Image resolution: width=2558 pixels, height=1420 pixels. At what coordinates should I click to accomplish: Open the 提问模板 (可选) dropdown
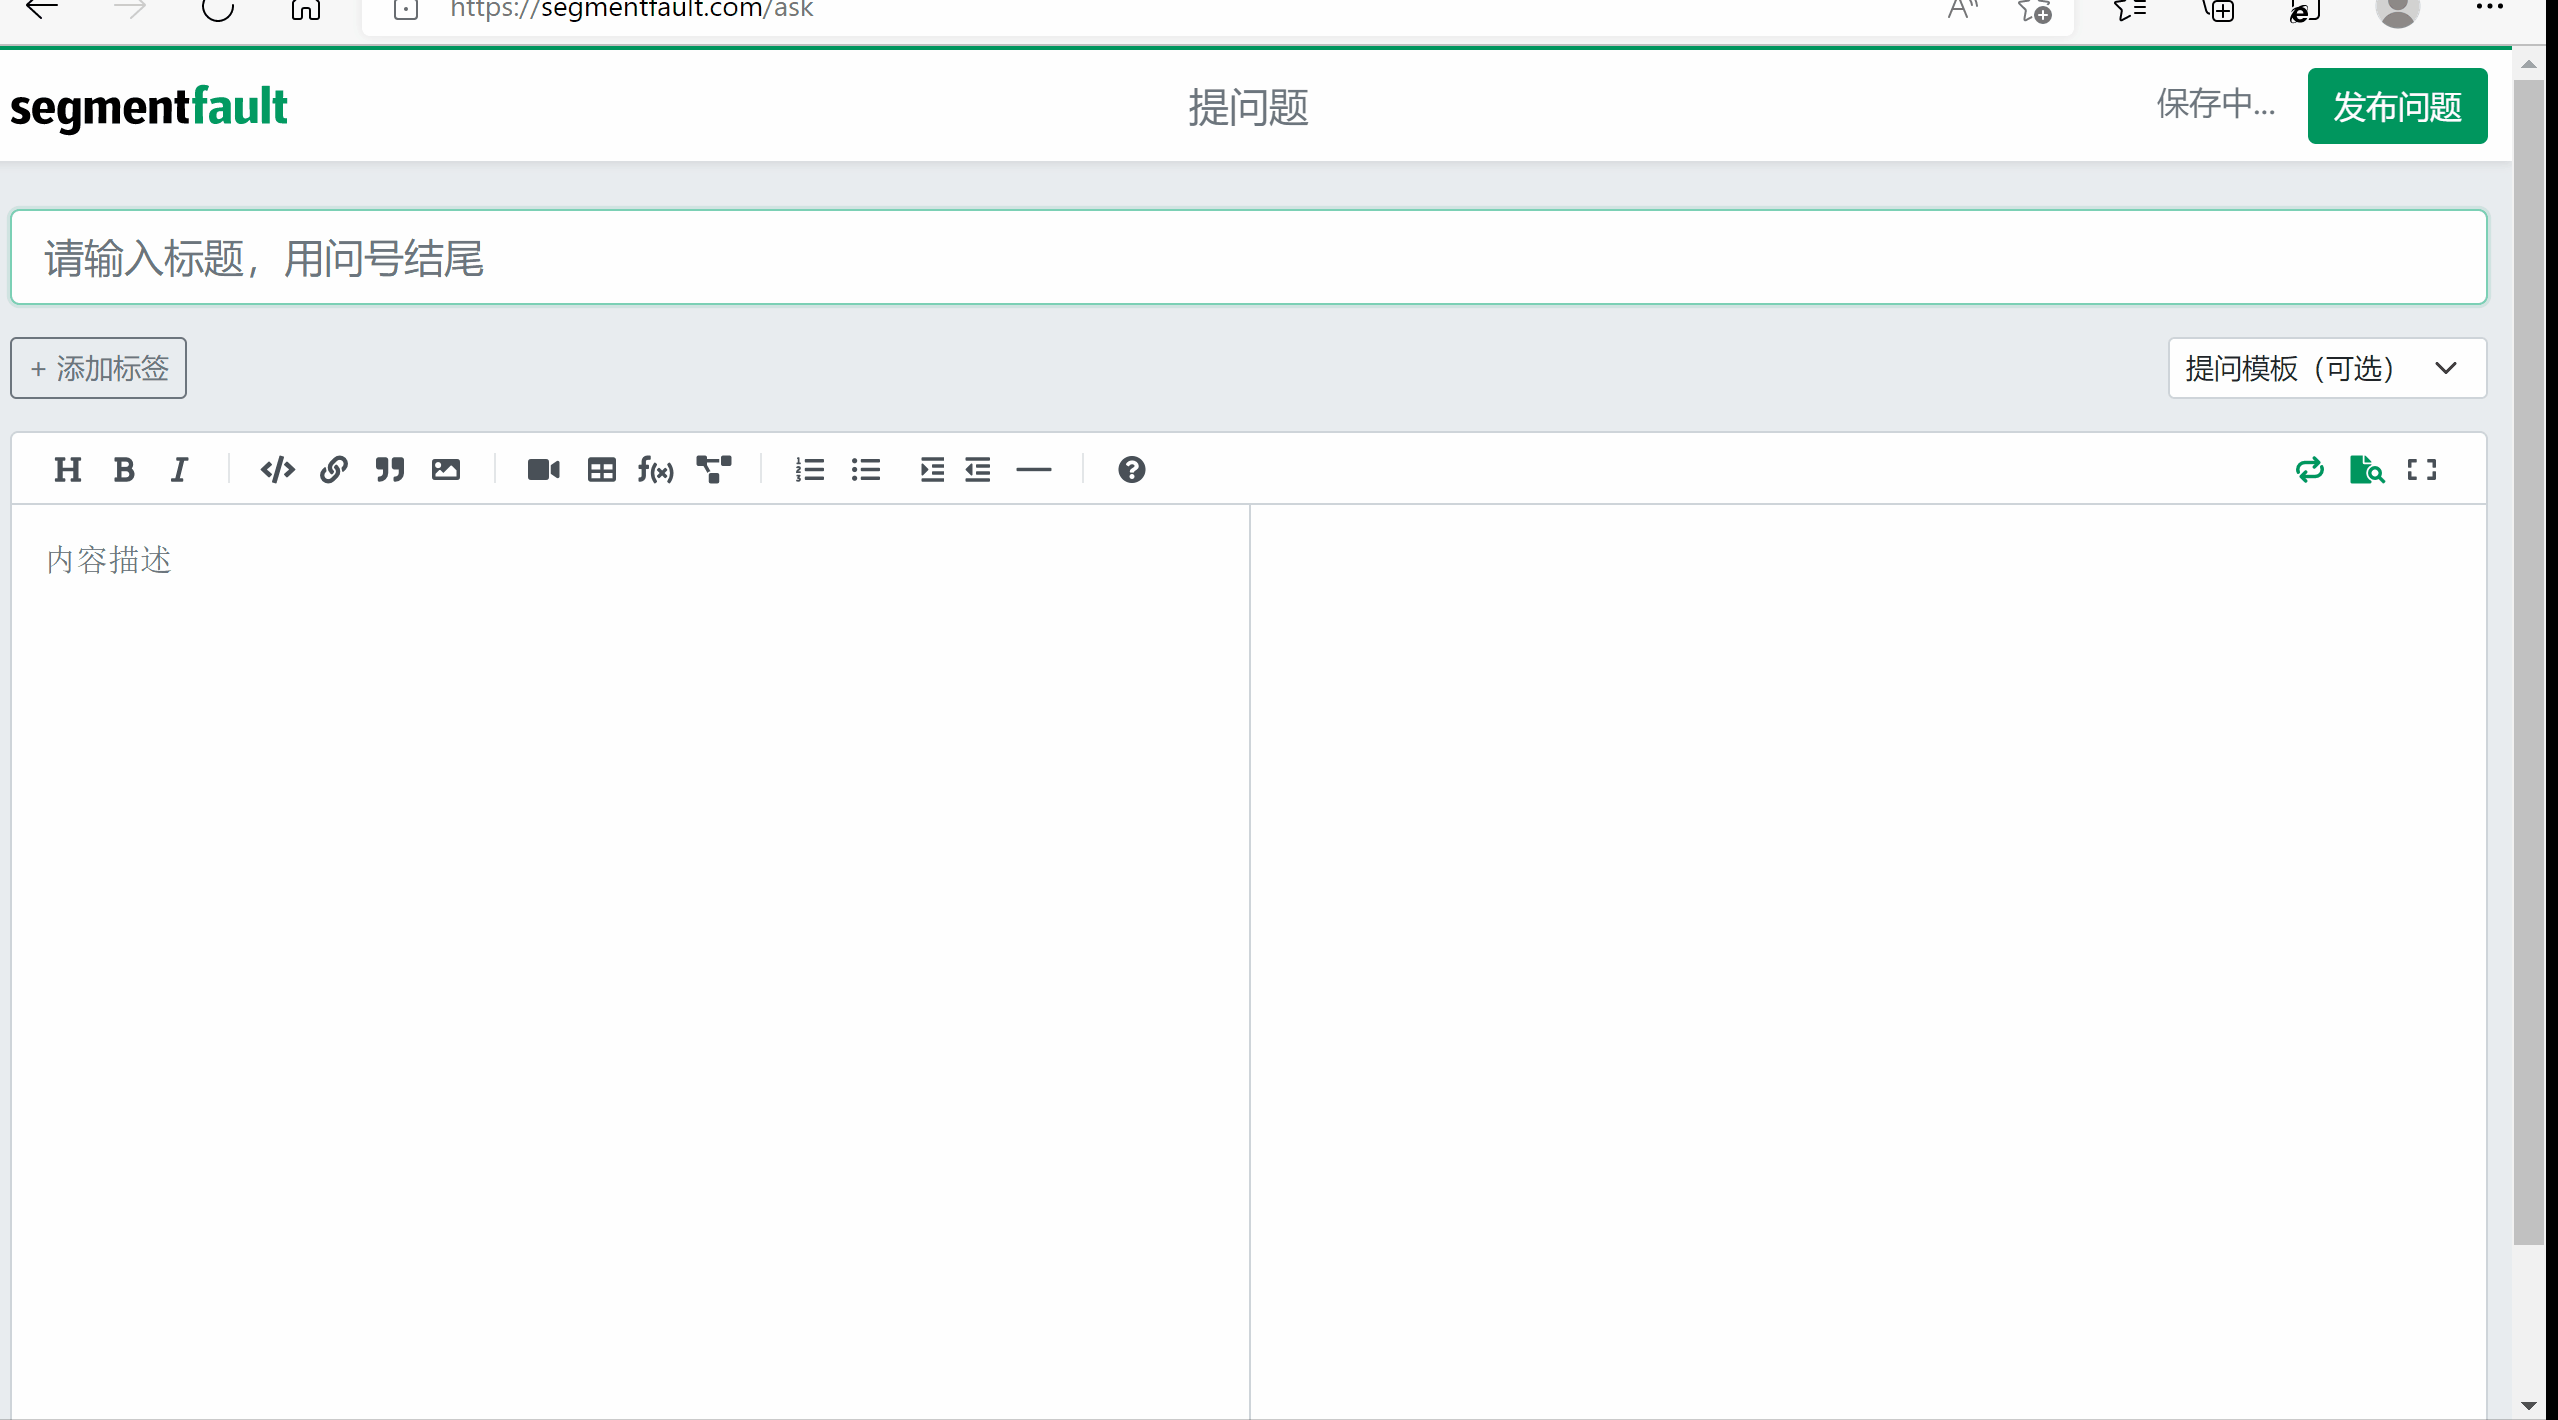[x=2326, y=368]
